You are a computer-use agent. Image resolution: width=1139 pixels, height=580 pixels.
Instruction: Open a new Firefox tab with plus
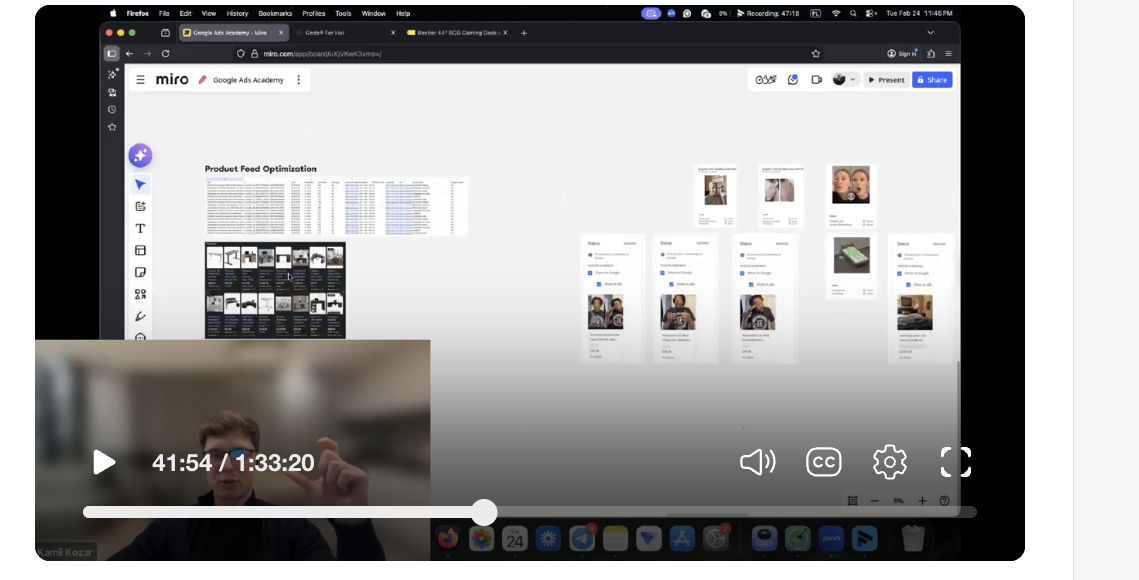pos(524,33)
